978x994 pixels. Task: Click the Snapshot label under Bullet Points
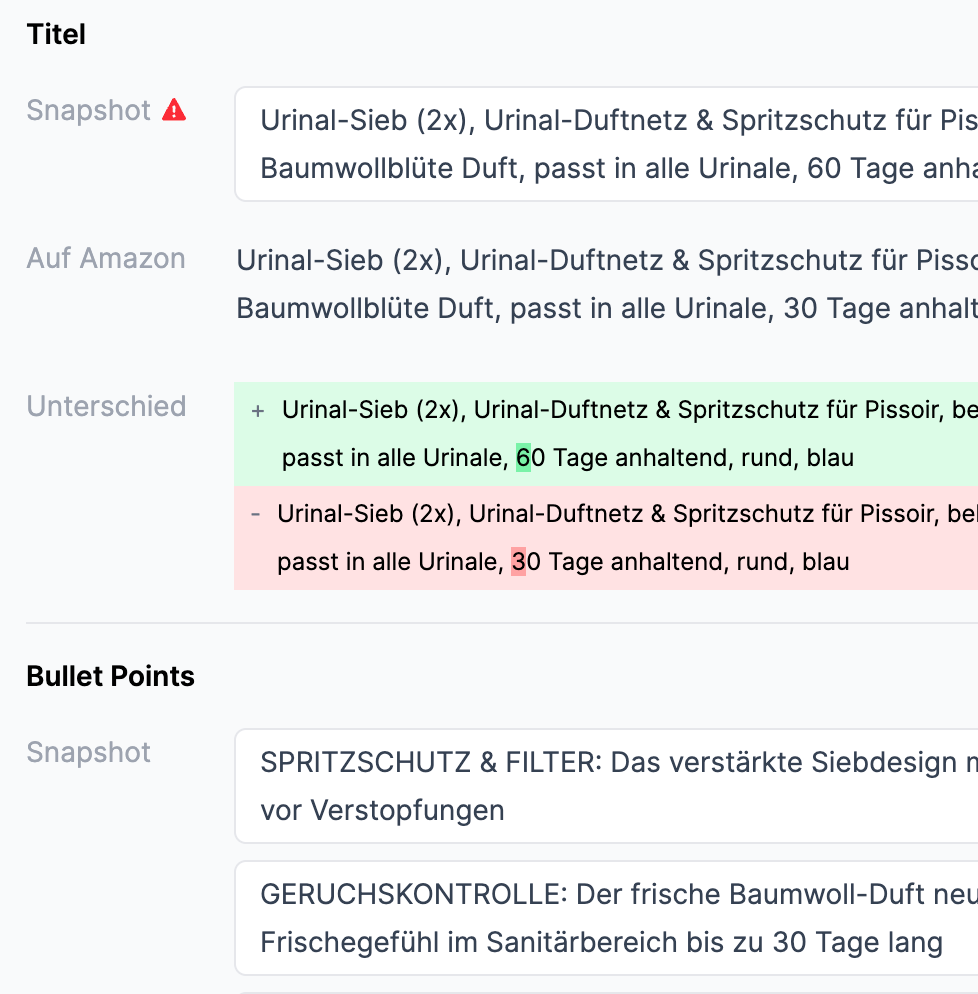pyautogui.click(x=88, y=752)
